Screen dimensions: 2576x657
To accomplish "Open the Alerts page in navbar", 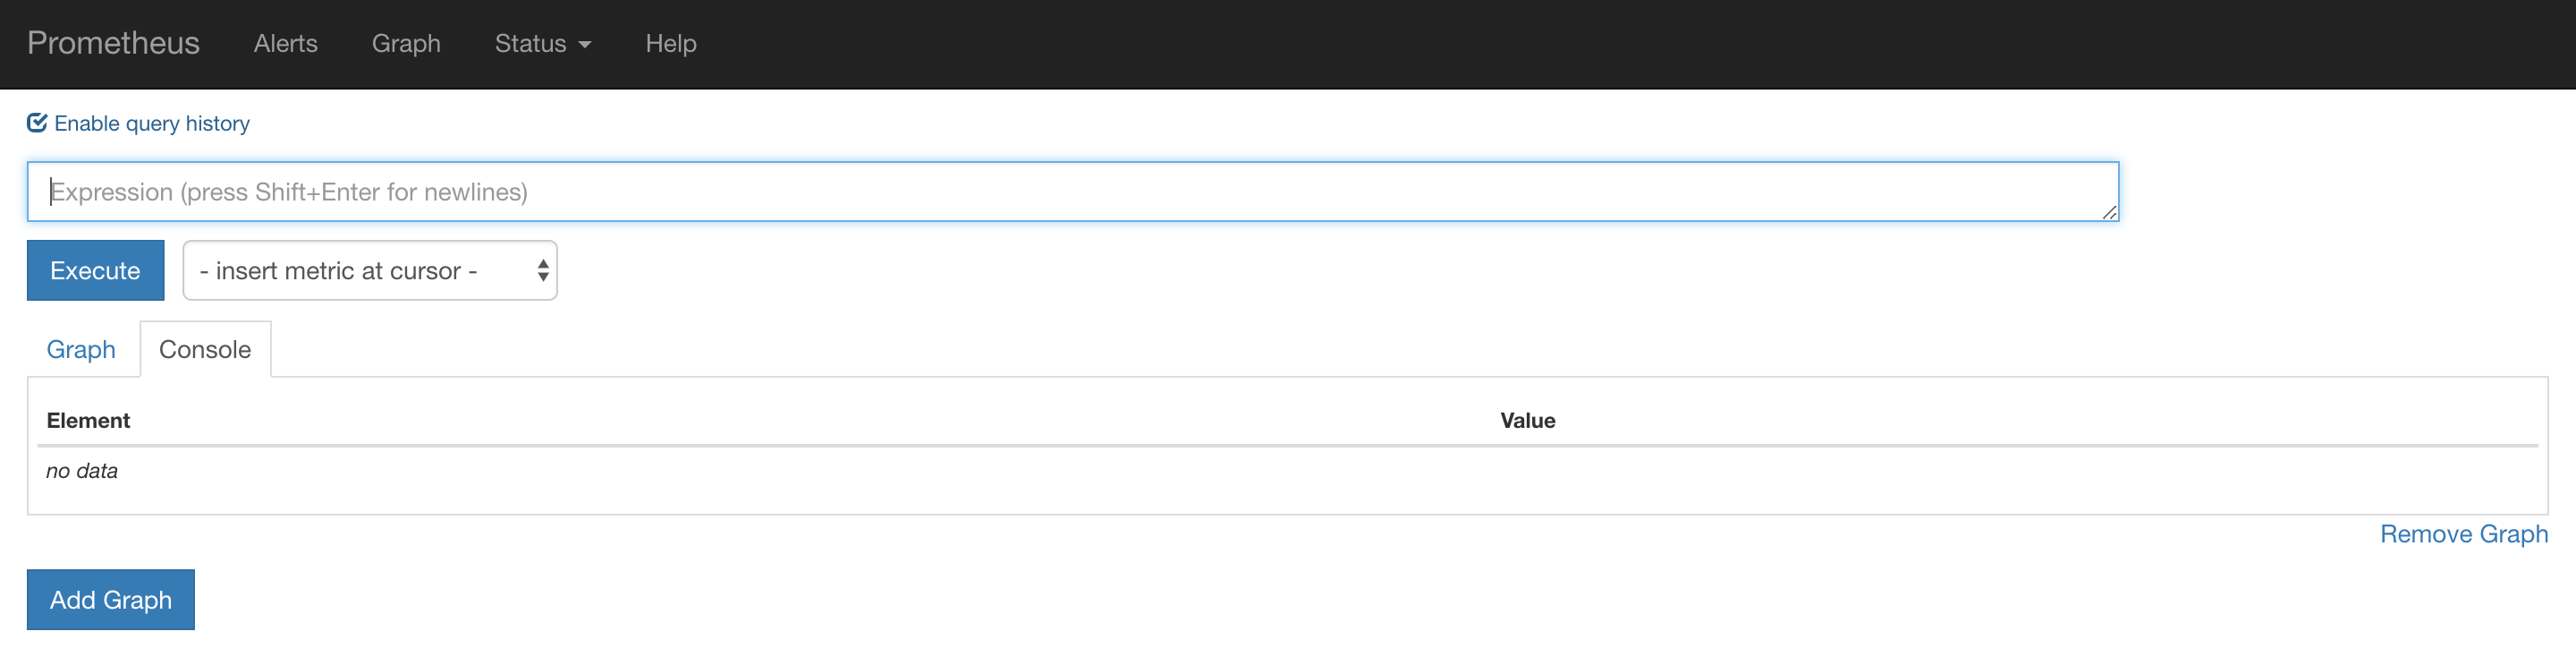I will click(x=285, y=43).
